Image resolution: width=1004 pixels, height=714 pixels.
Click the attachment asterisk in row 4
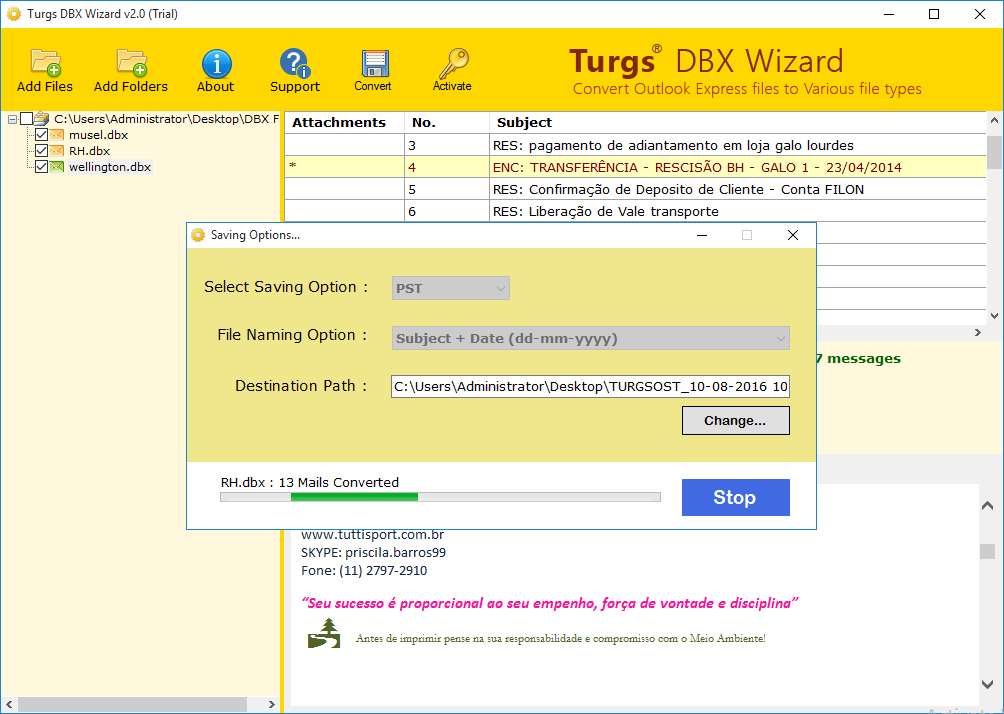pyautogui.click(x=293, y=166)
